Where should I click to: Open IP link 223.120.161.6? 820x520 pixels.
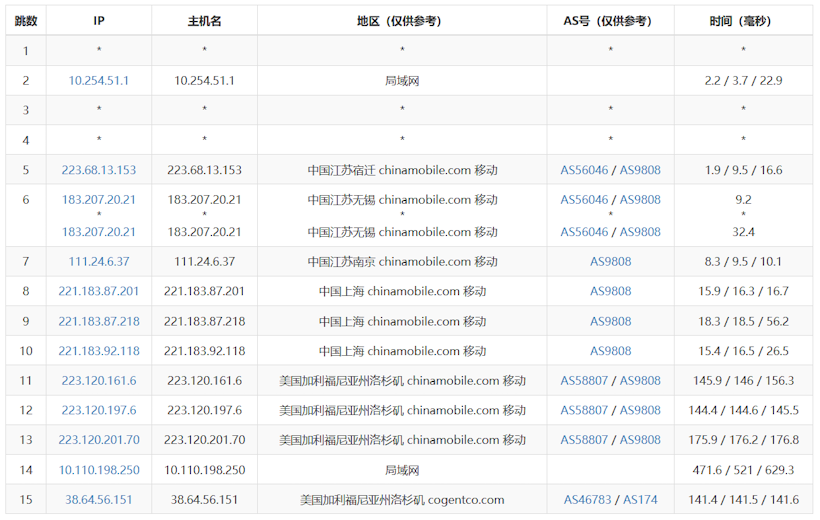(99, 381)
